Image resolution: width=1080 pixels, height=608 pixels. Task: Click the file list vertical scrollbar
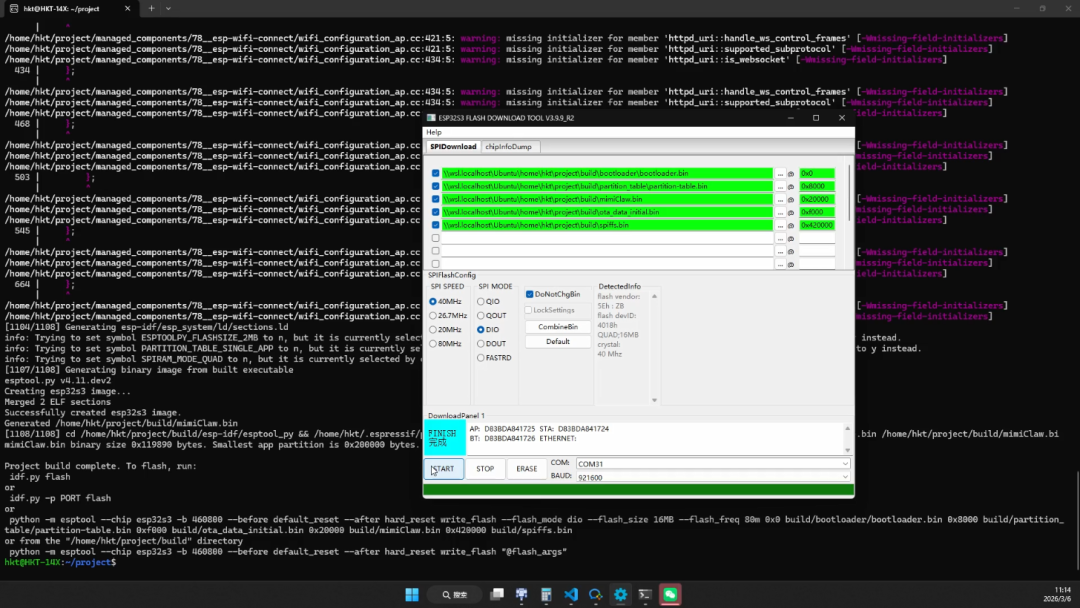tap(850, 193)
